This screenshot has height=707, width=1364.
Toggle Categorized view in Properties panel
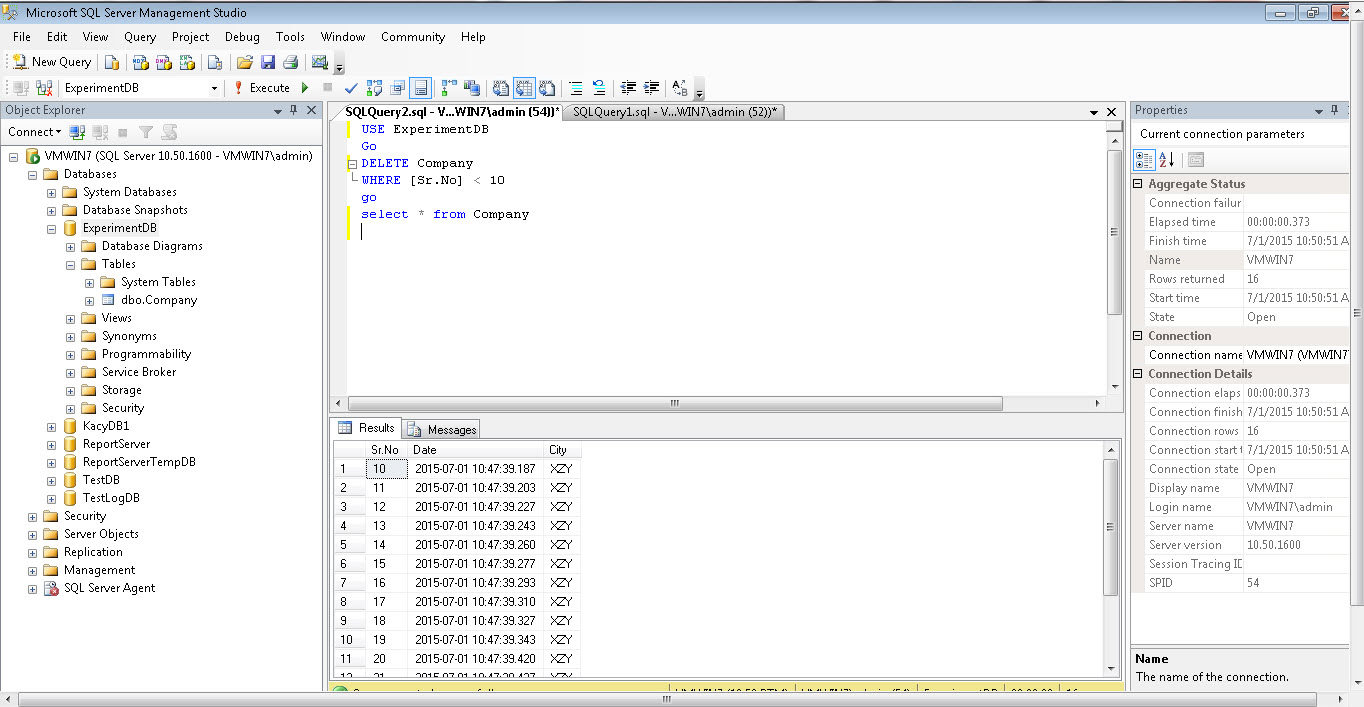coord(1145,160)
